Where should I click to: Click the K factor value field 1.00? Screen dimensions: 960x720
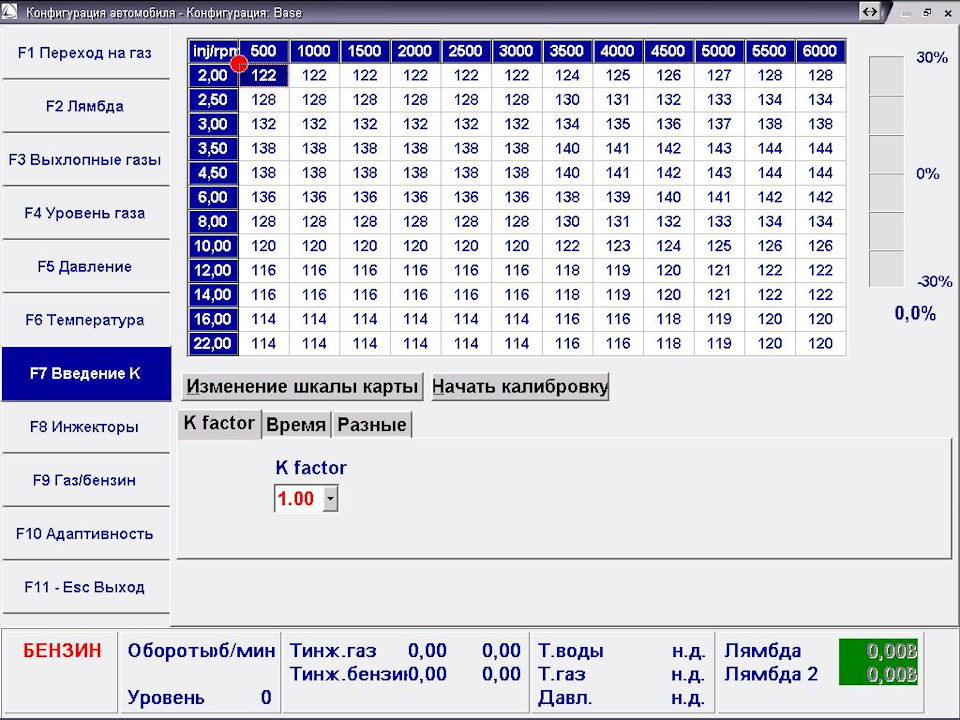tap(299, 498)
